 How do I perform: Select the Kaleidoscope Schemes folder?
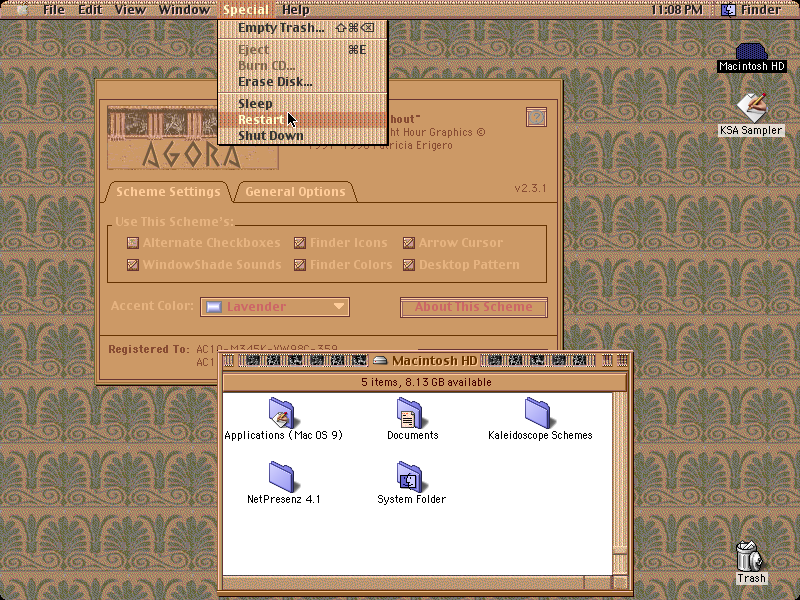pos(537,412)
